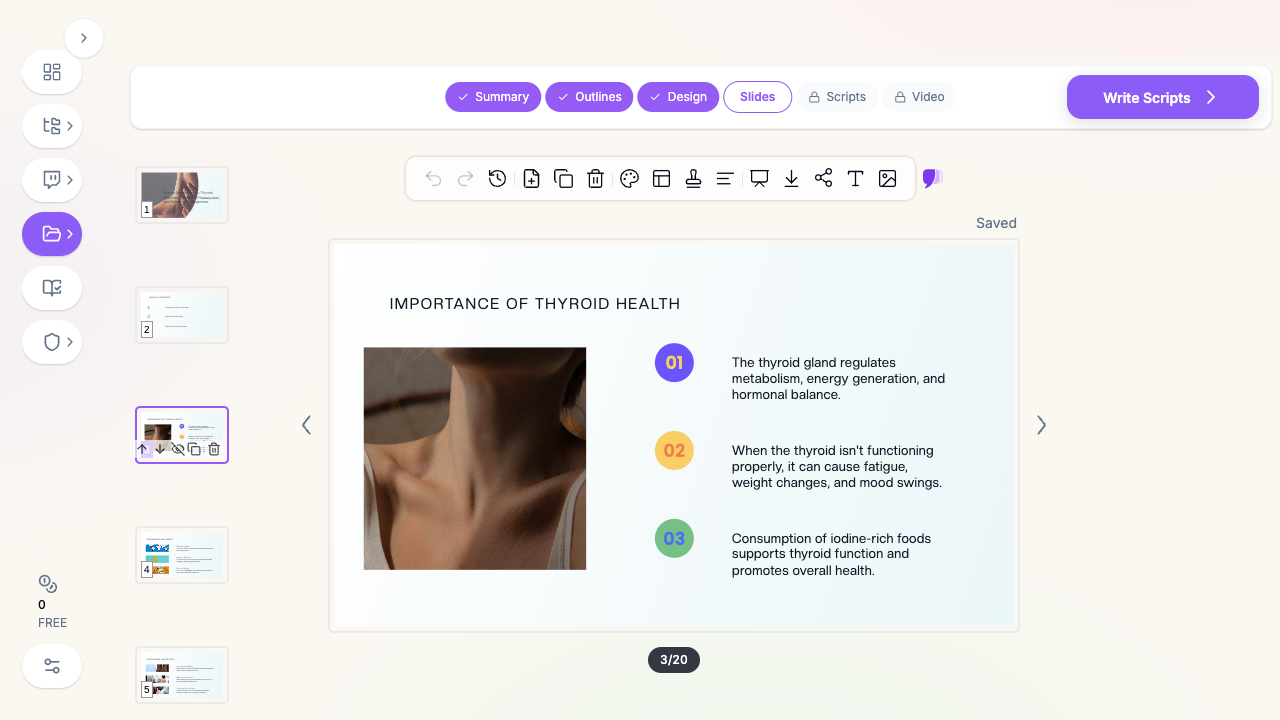This screenshot has height=720, width=1280.
Task: Click the undo arrow in the toolbar
Action: pyautogui.click(x=433, y=179)
